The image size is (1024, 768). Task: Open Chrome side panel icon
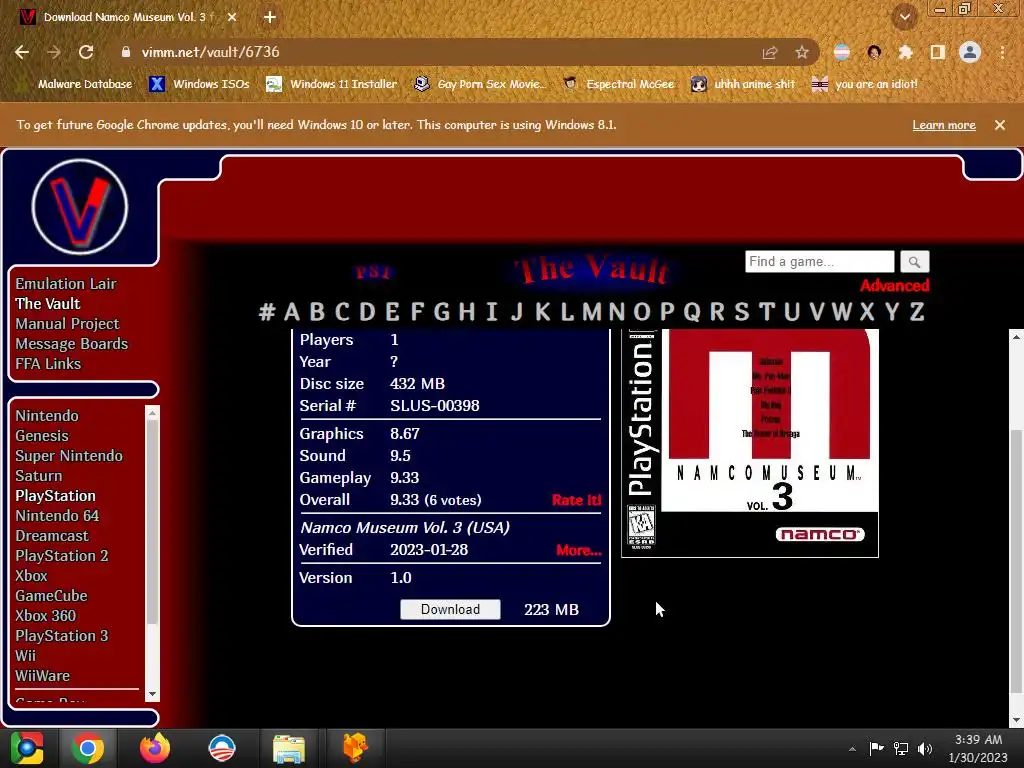point(938,52)
